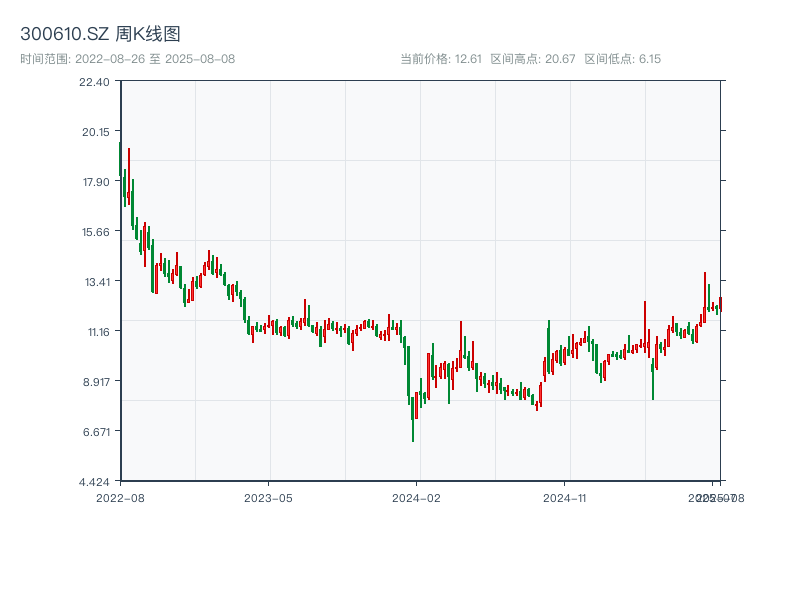Screen dimensions: 800x600
Task: Select the range high 20.67 label
Action: 533,59
